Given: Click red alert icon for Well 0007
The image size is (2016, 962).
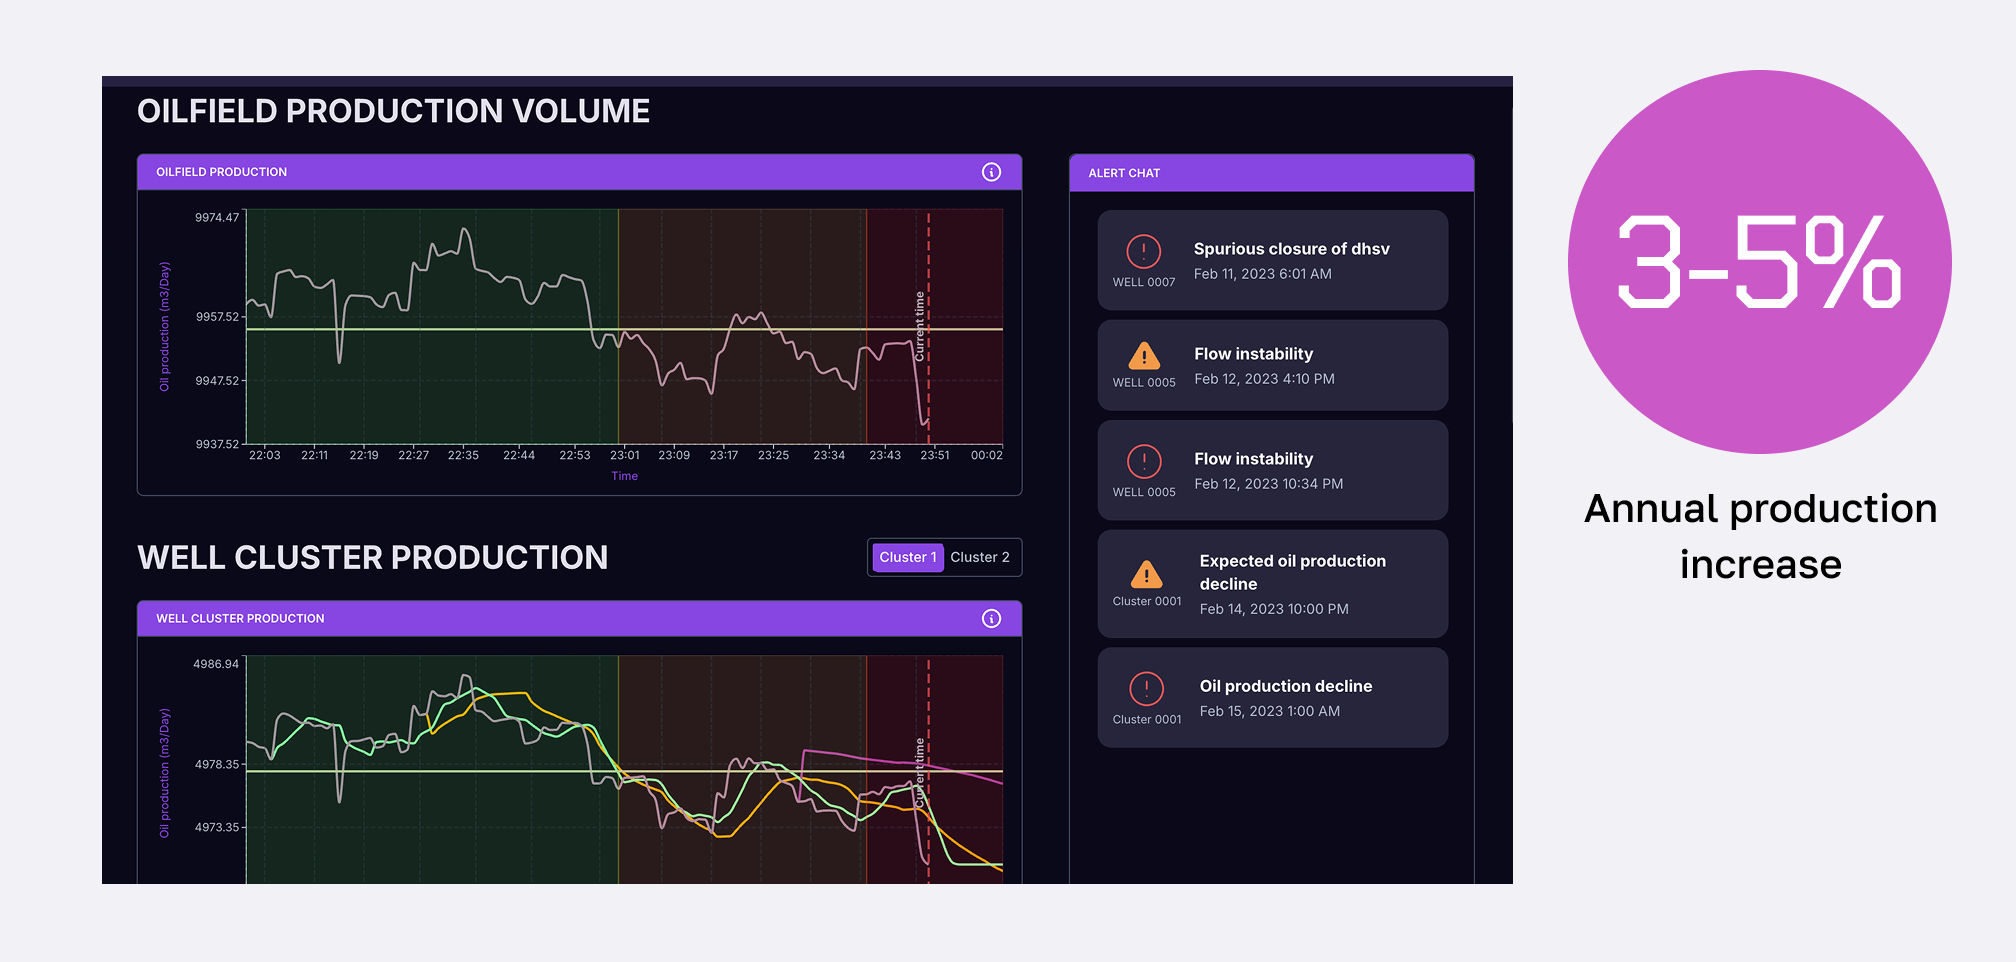Looking at the screenshot, I should [x=1143, y=251].
